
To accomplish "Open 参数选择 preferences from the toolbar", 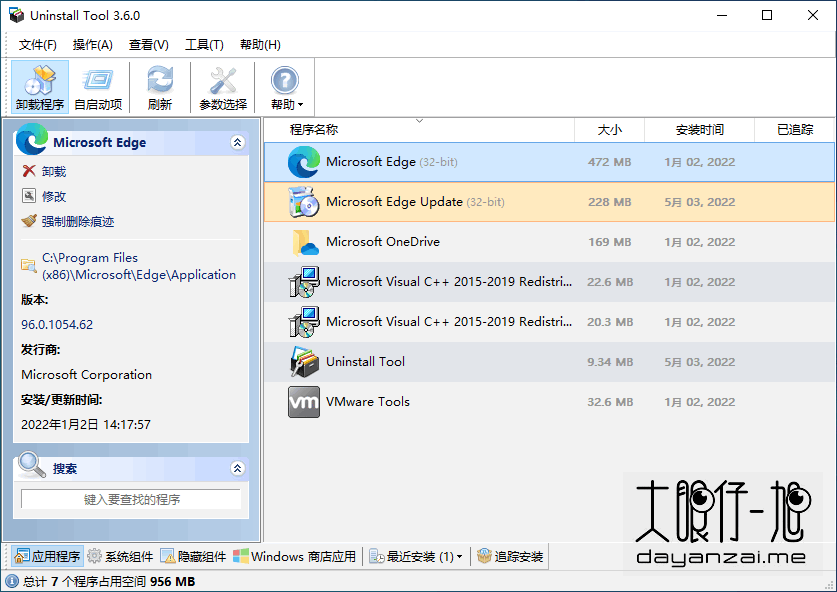I will click(x=223, y=87).
